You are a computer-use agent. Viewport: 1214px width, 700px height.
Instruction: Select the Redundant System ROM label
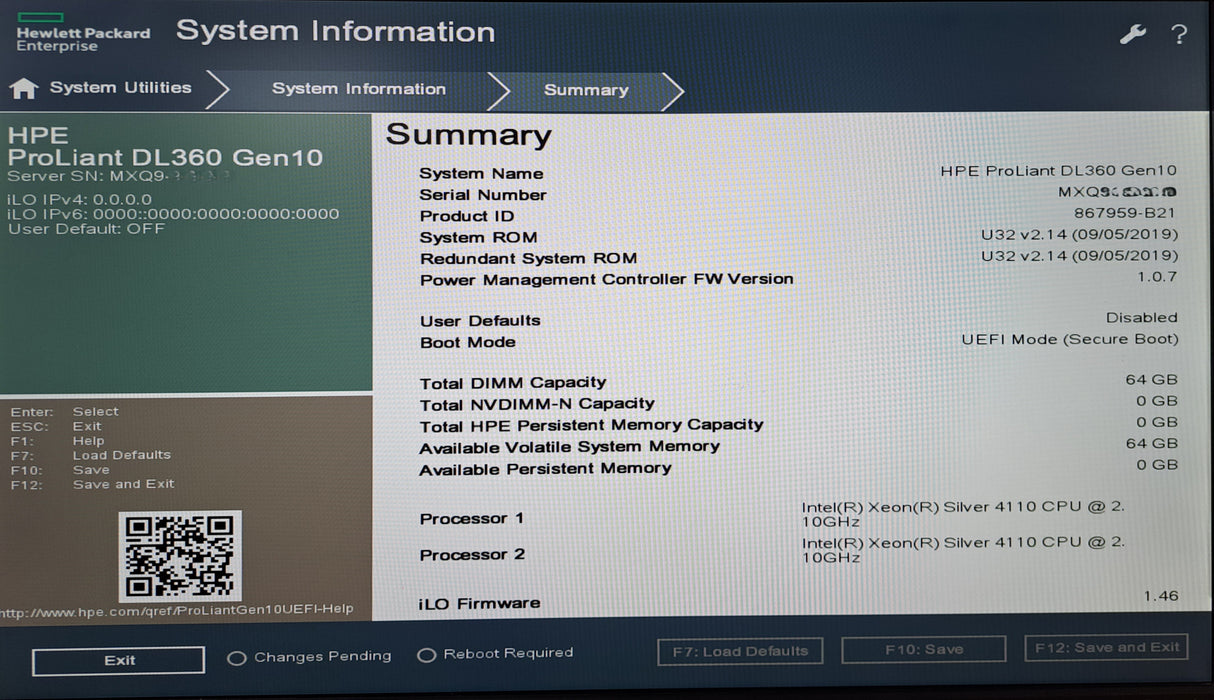coord(528,259)
